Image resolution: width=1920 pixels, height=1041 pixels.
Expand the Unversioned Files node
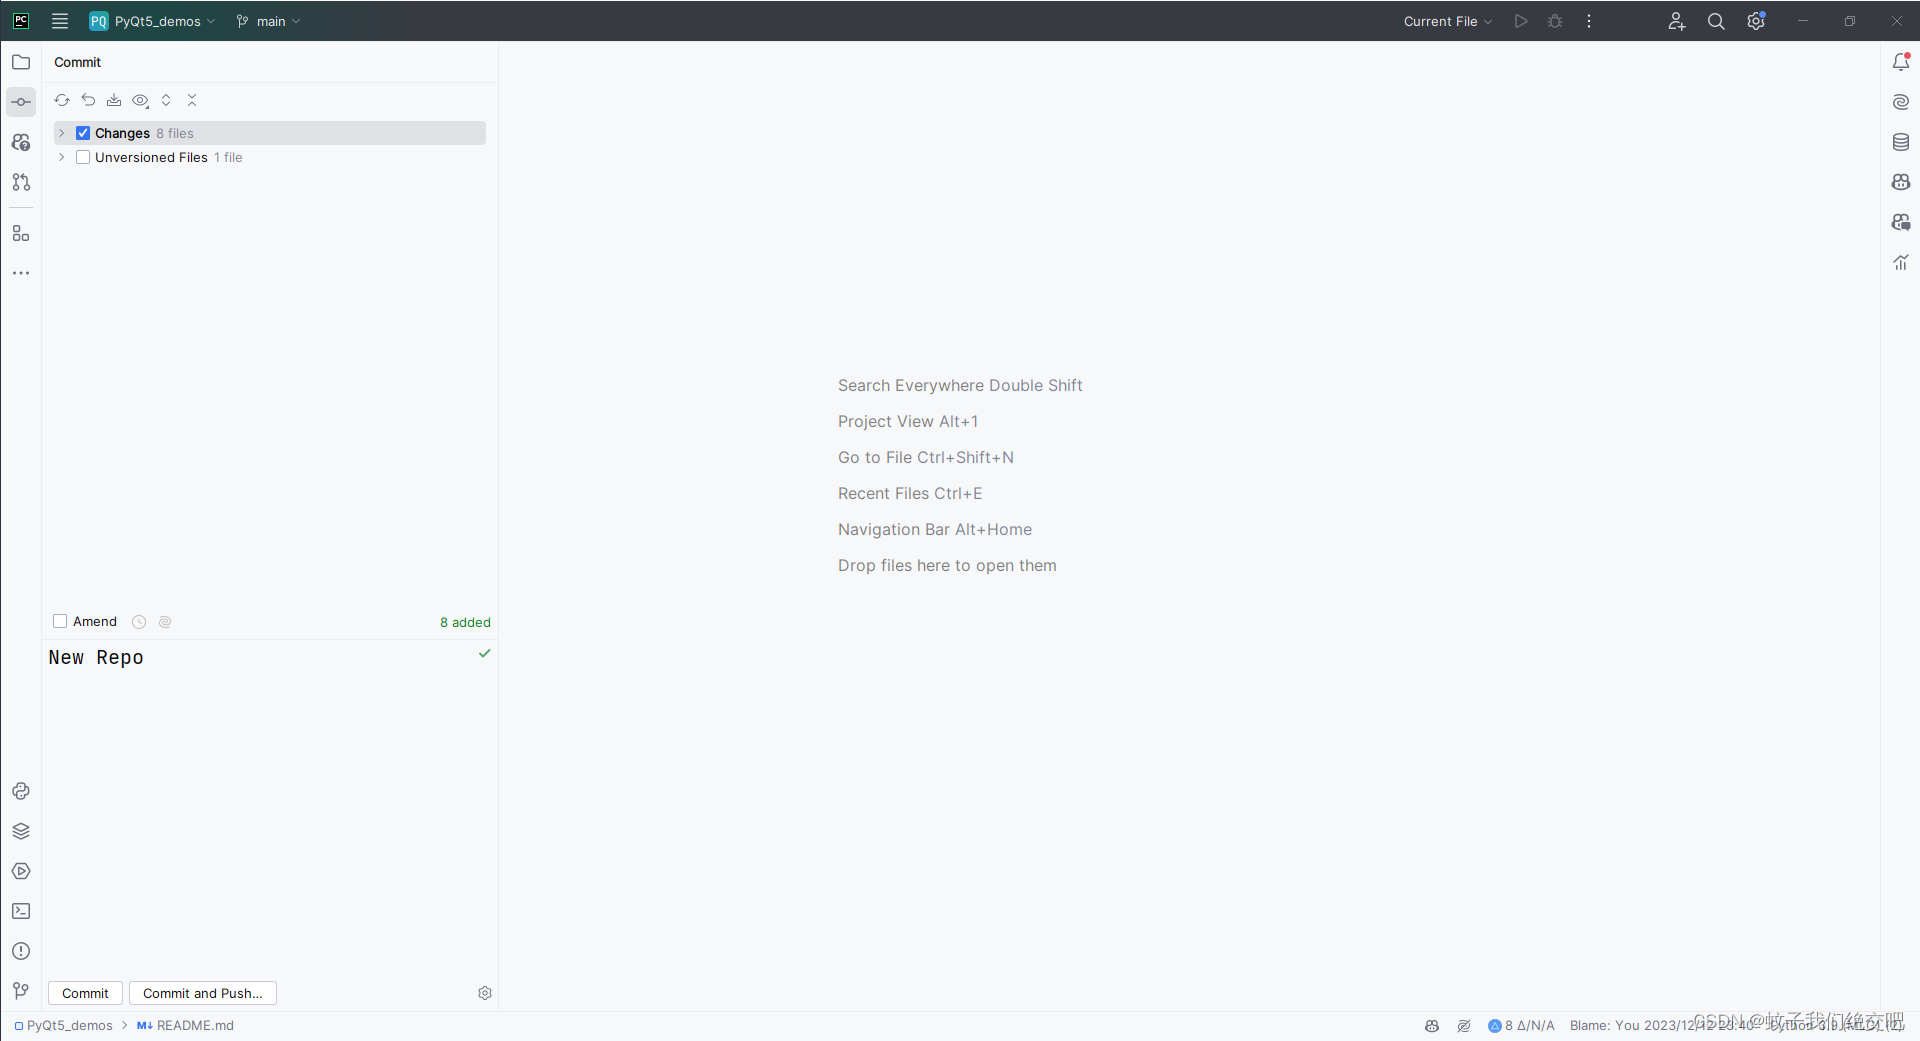click(x=62, y=157)
